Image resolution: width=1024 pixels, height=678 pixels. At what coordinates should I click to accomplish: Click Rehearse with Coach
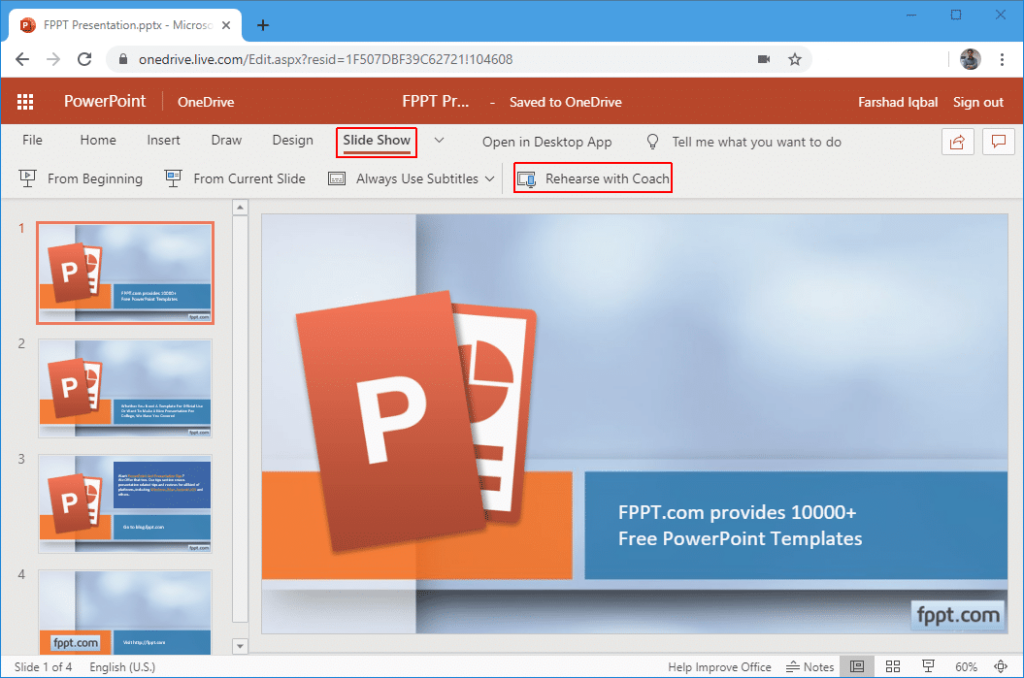[593, 178]
